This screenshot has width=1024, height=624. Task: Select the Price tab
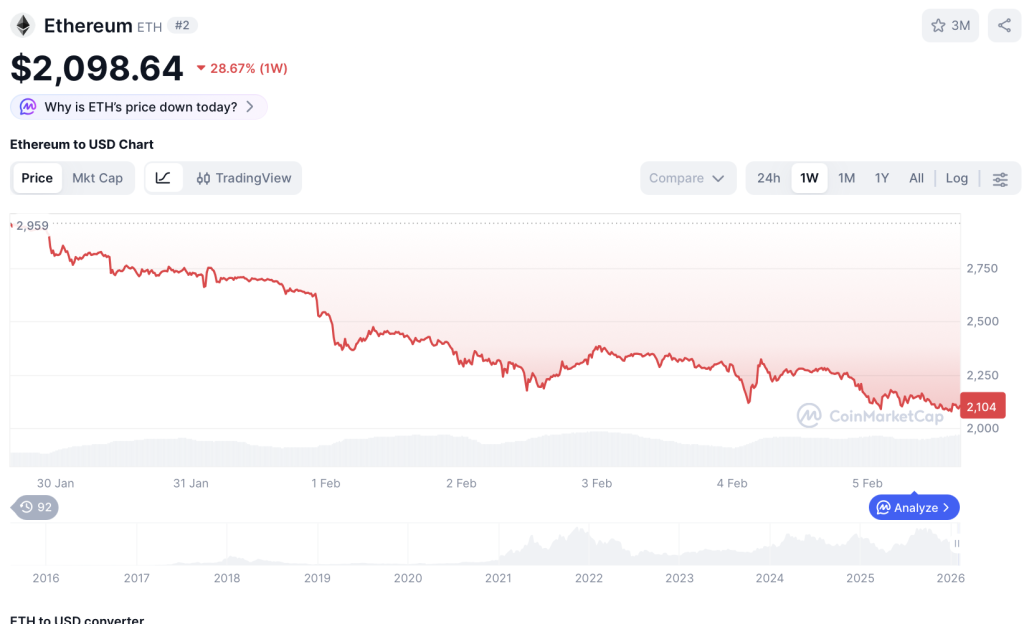point(37,177)
